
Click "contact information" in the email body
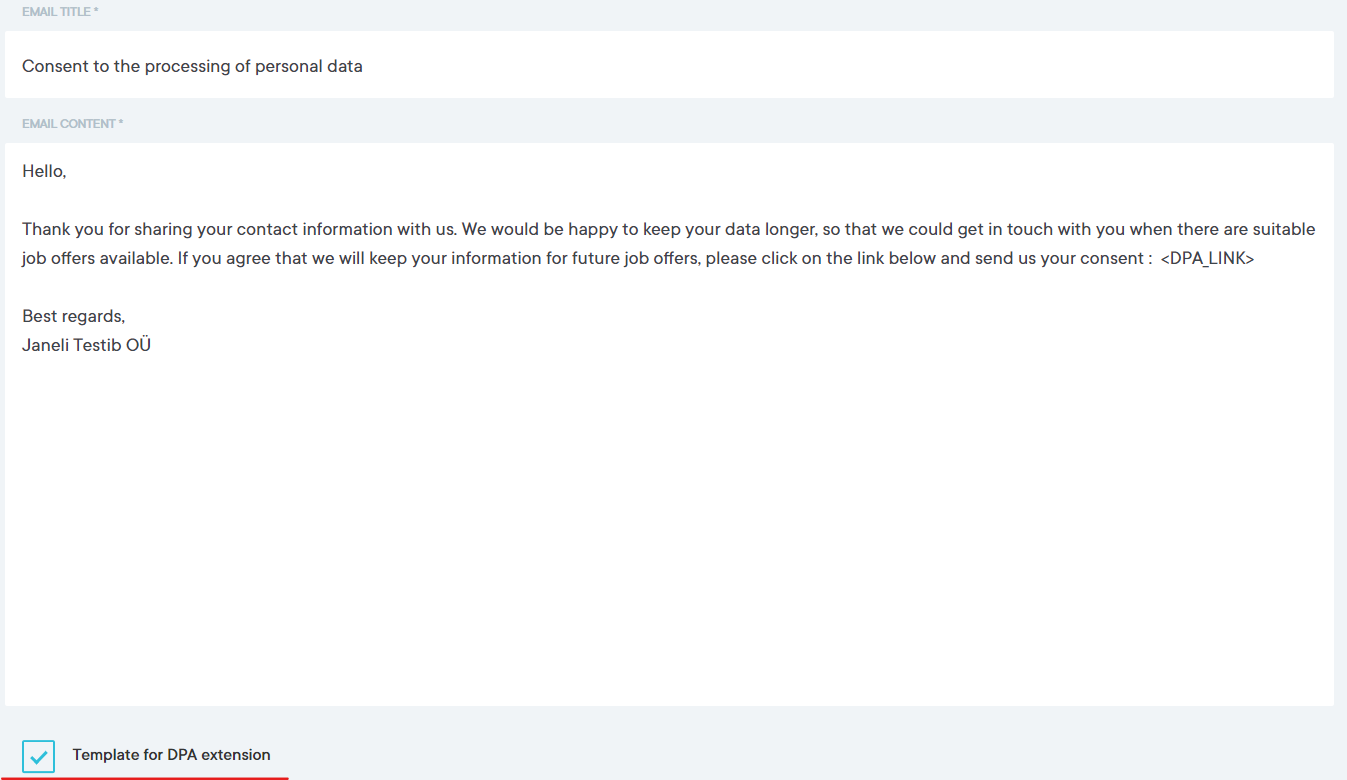[x=306, y=229]
